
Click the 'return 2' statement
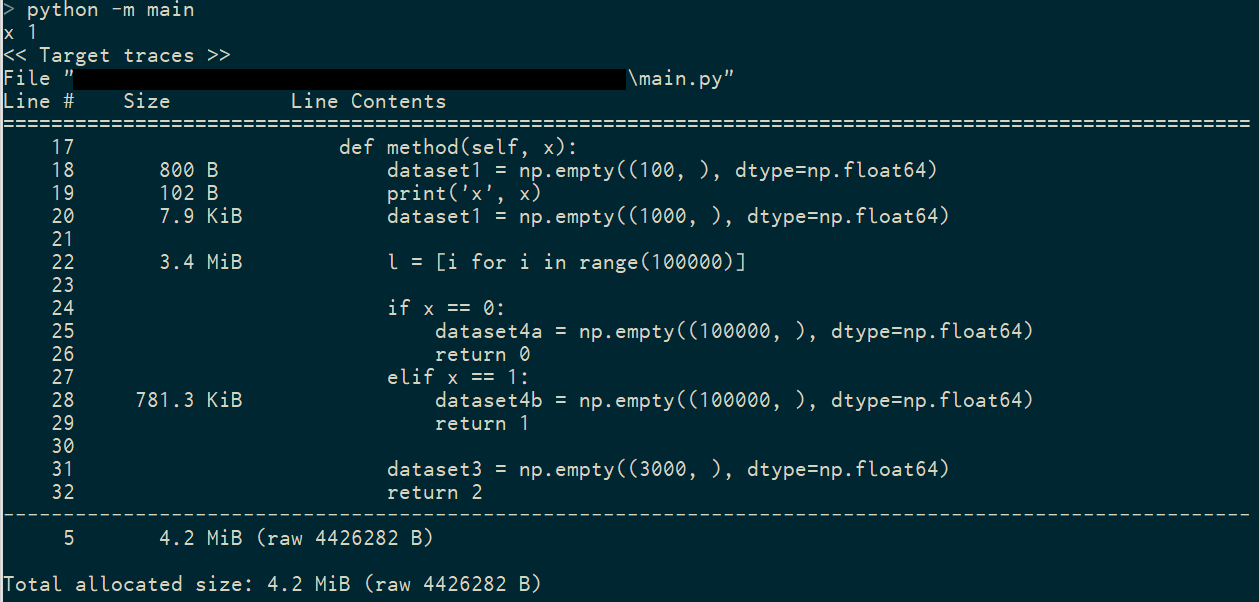(x=435, y=493)
